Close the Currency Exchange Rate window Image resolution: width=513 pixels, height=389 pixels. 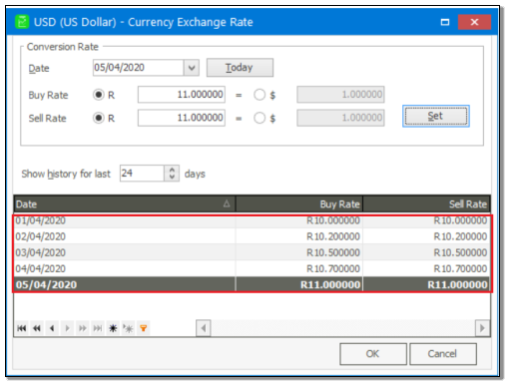click(x=474, y=22)
